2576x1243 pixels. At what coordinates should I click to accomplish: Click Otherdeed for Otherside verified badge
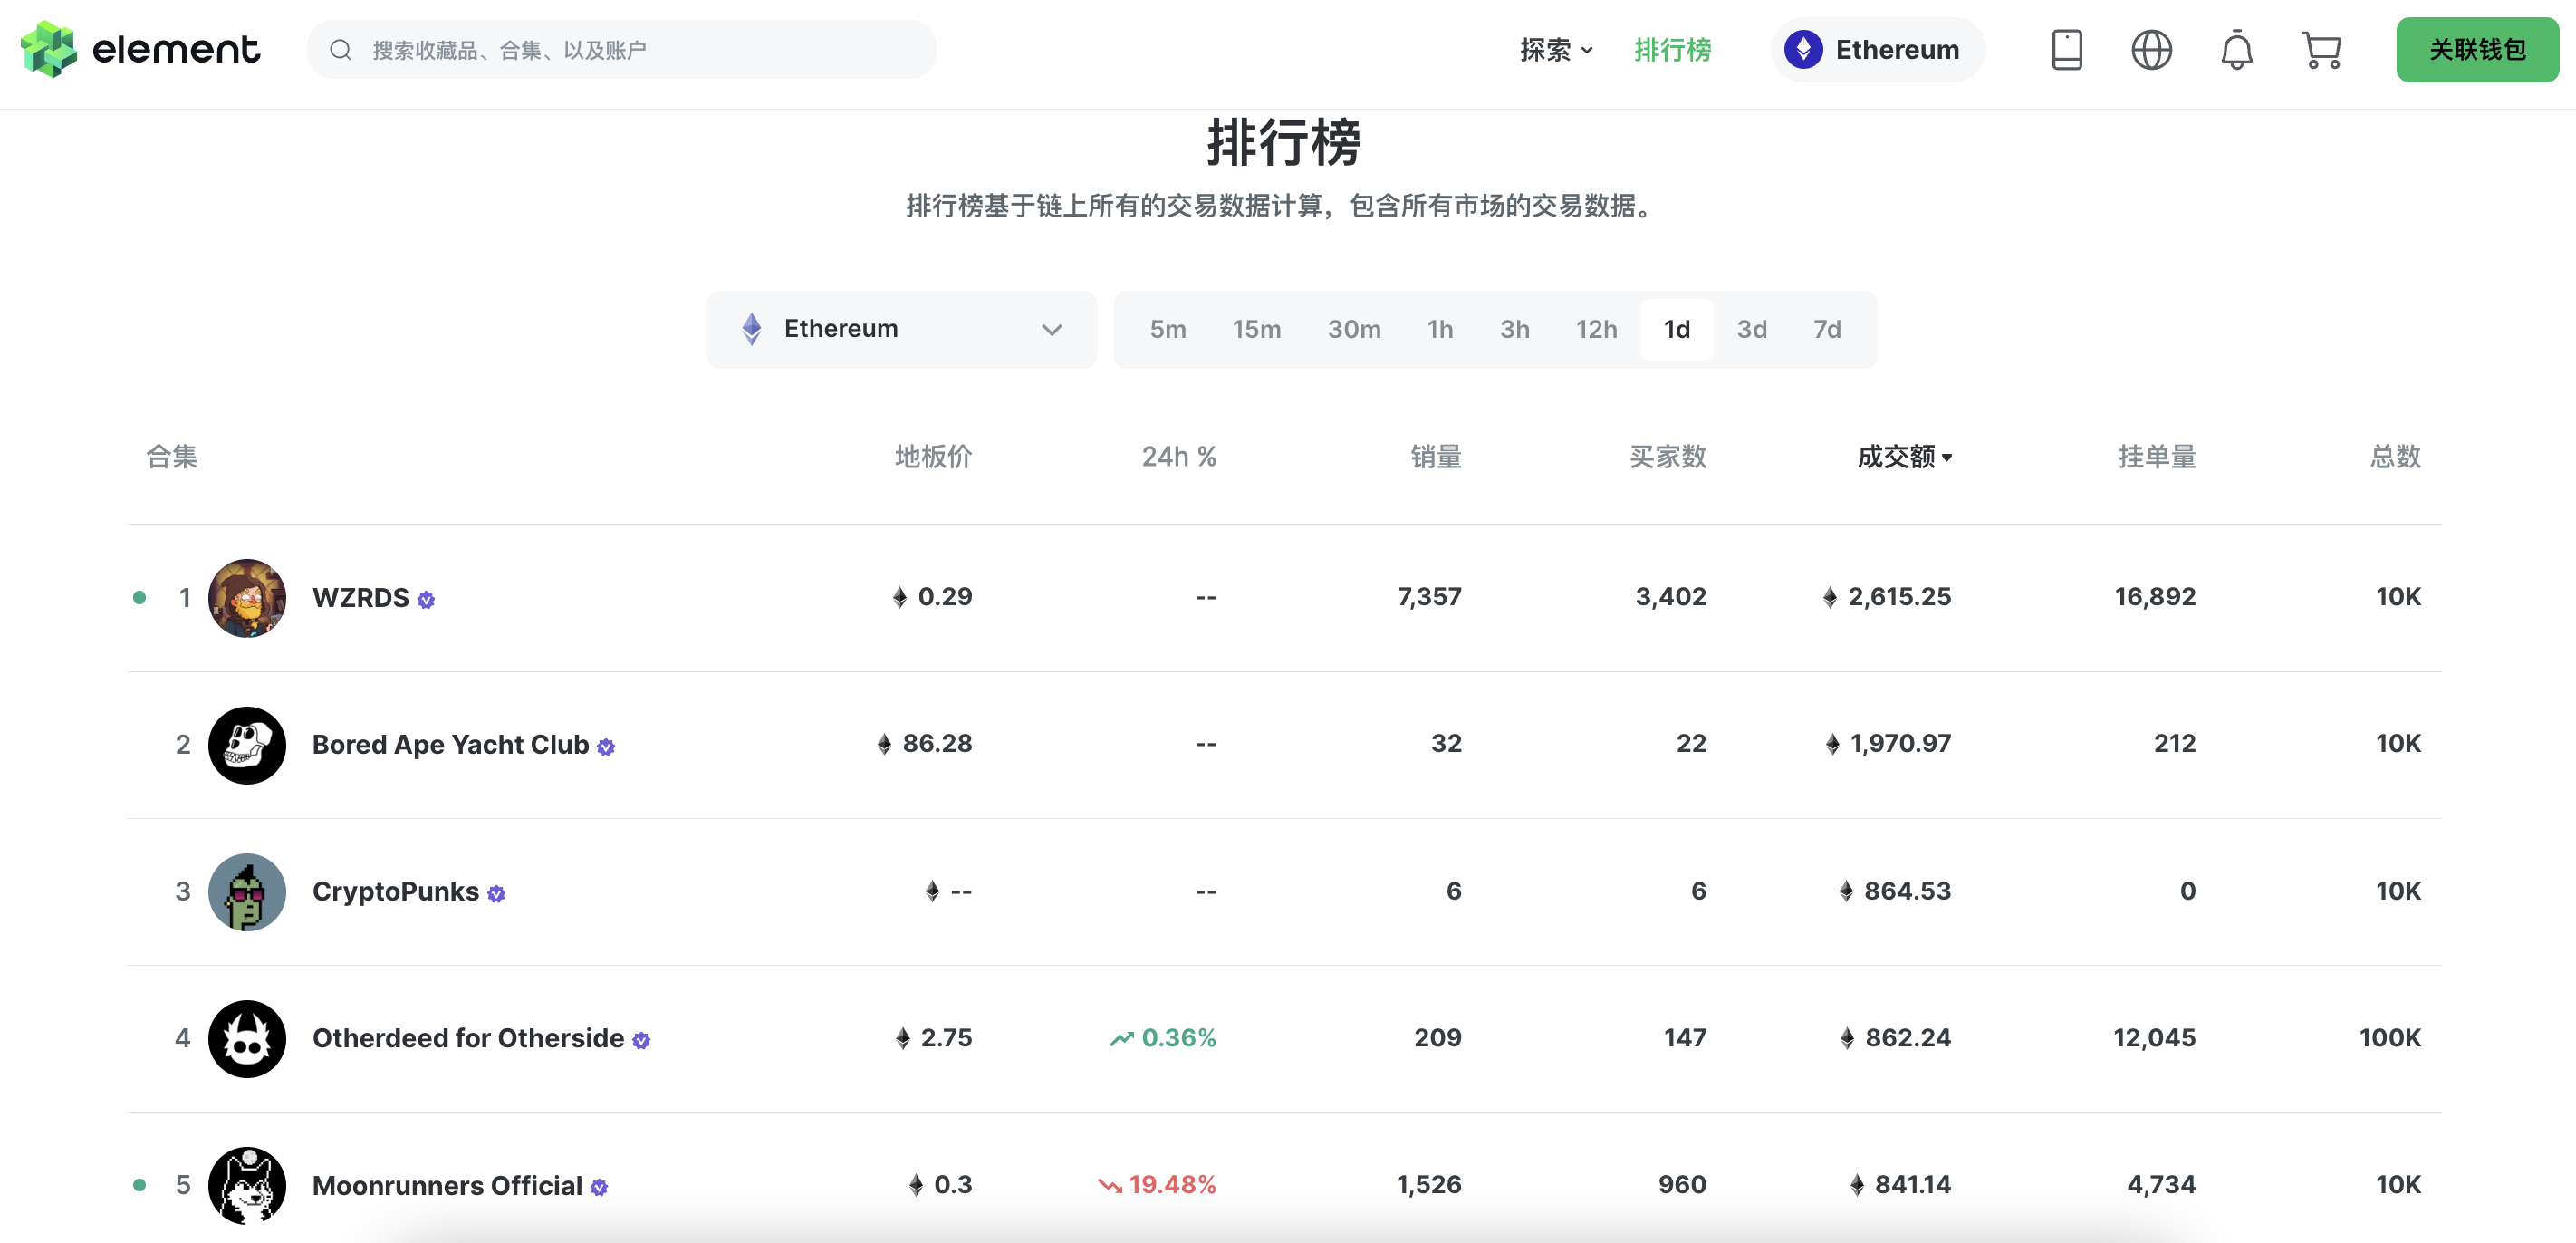(x=641, y=1040)
